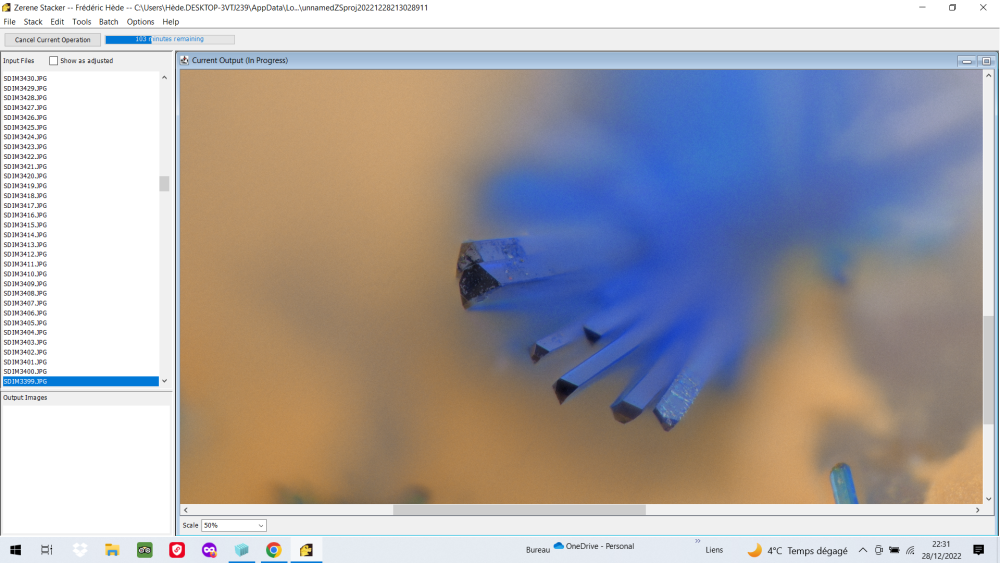Image resolution: width=1000 pixels, height=563 pixels.
Task: Open the Windows Start menu
Action: coord(15,550)
